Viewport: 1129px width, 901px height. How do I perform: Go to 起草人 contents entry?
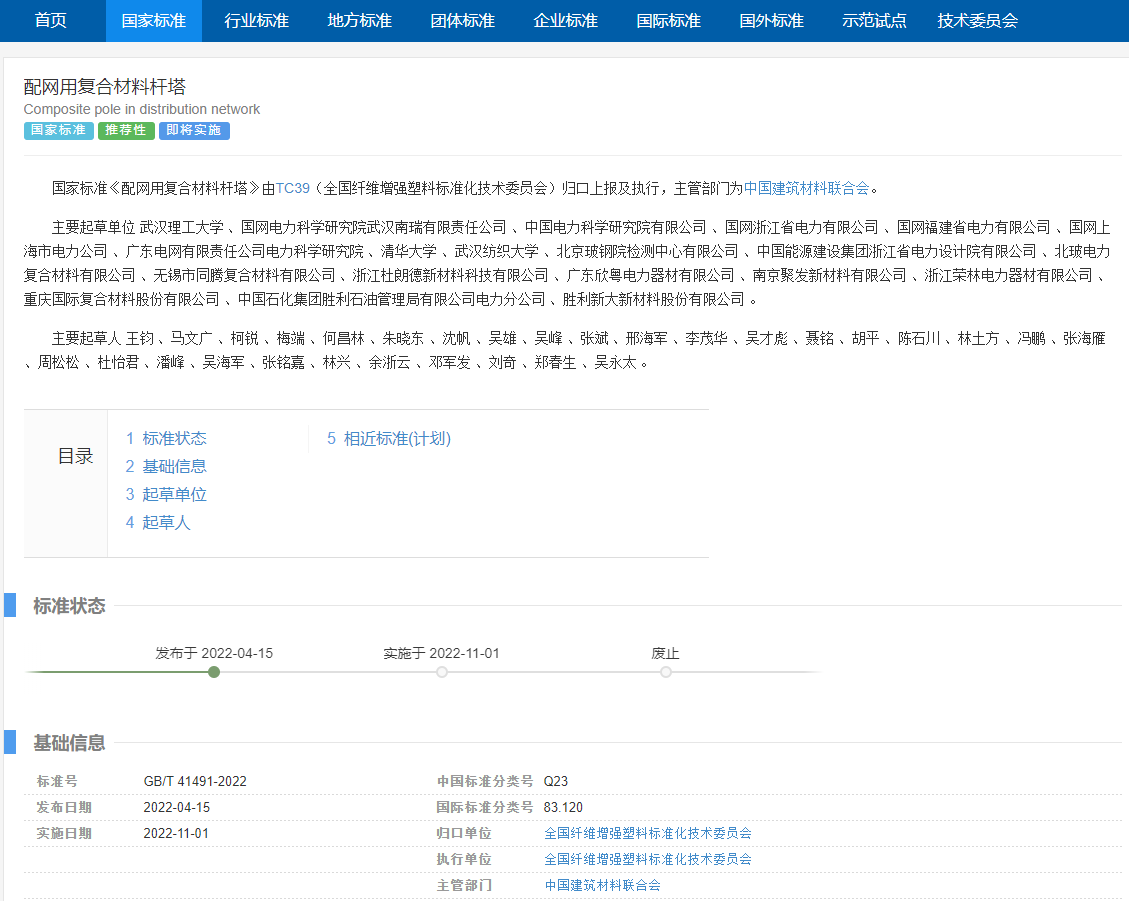point(158,522)
